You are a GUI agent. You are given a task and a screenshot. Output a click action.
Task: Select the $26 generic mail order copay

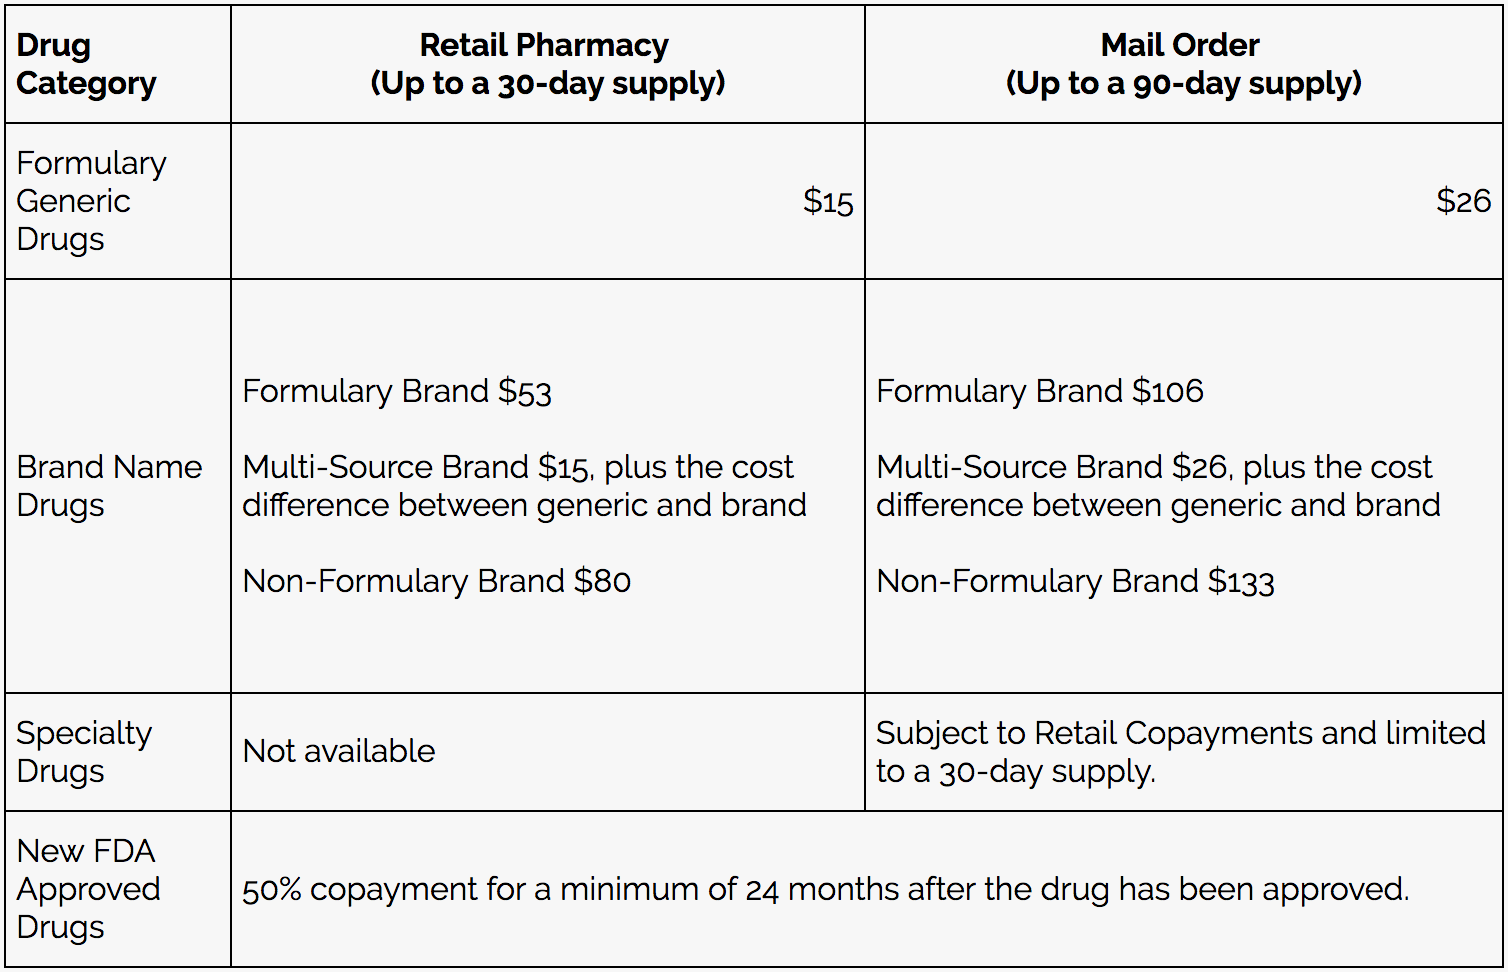(x=1463, y=202)
